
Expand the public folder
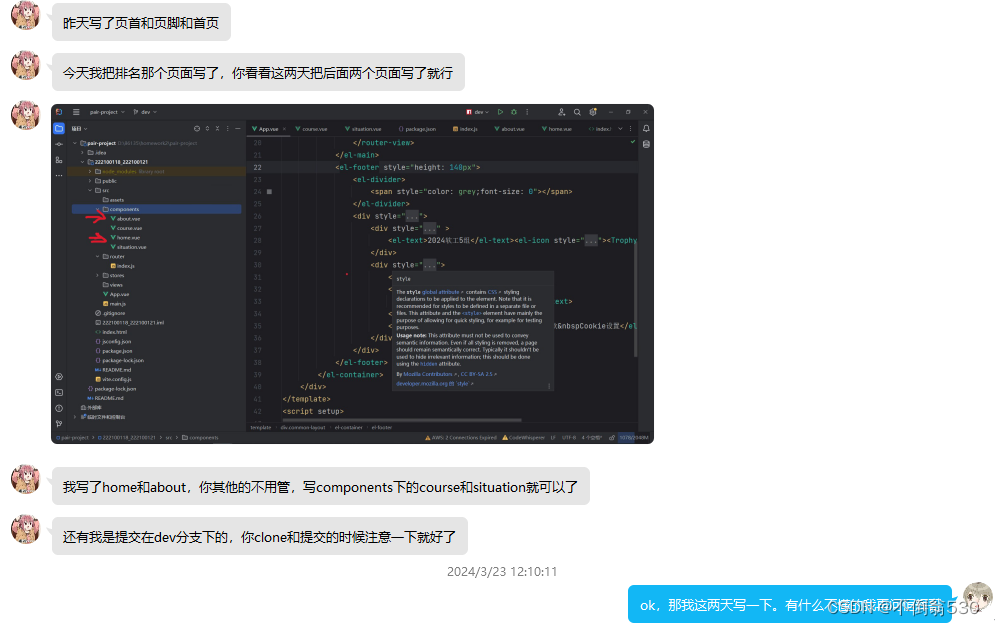(x=90, y=181)
